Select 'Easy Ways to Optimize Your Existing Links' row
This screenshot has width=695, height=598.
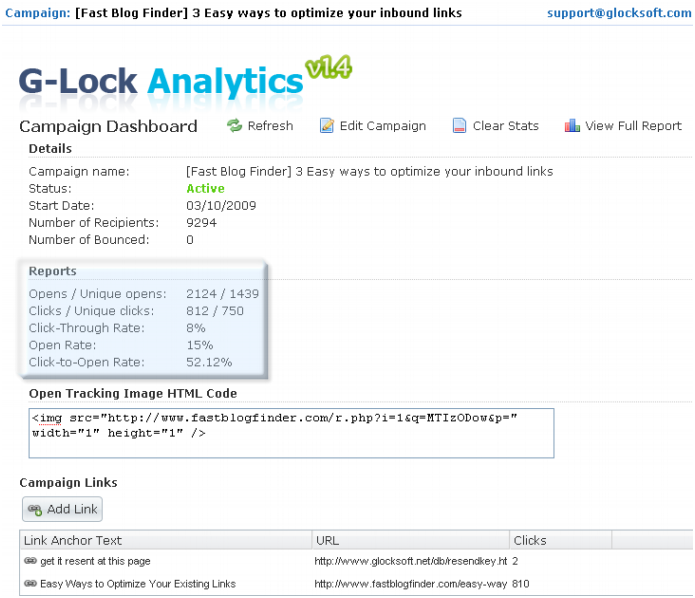tap(138, 584)
